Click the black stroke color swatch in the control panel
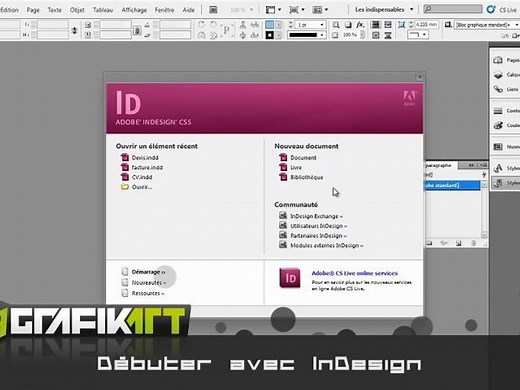This screenshot has width=520, height=390. (x=269, y=35)
